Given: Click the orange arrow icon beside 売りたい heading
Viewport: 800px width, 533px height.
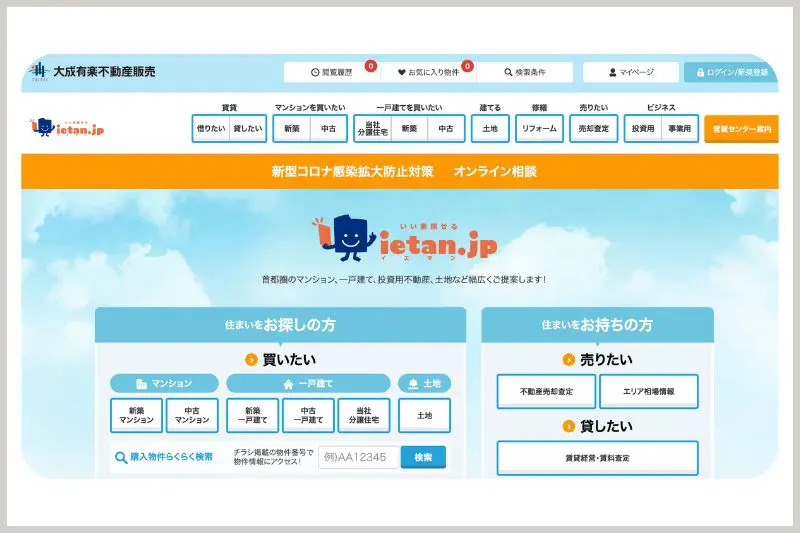Looking at the screenshot, I should tap(568, 360).
